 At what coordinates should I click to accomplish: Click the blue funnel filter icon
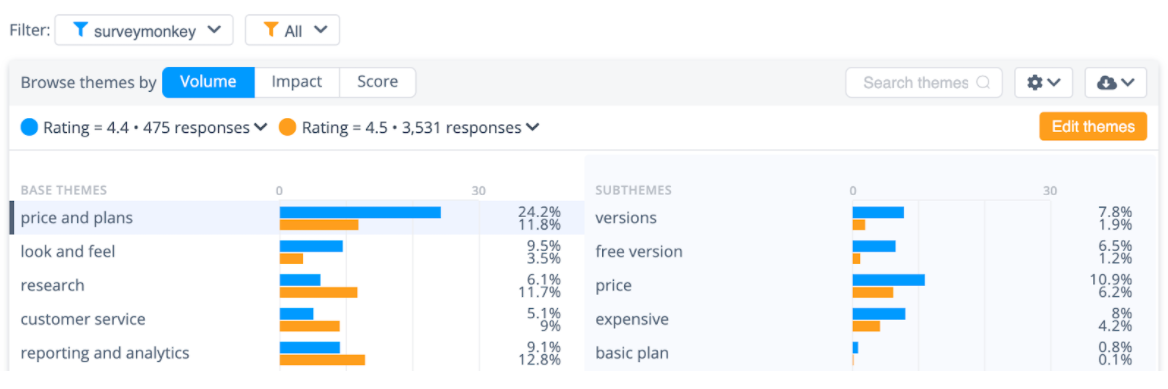[80, 31]
